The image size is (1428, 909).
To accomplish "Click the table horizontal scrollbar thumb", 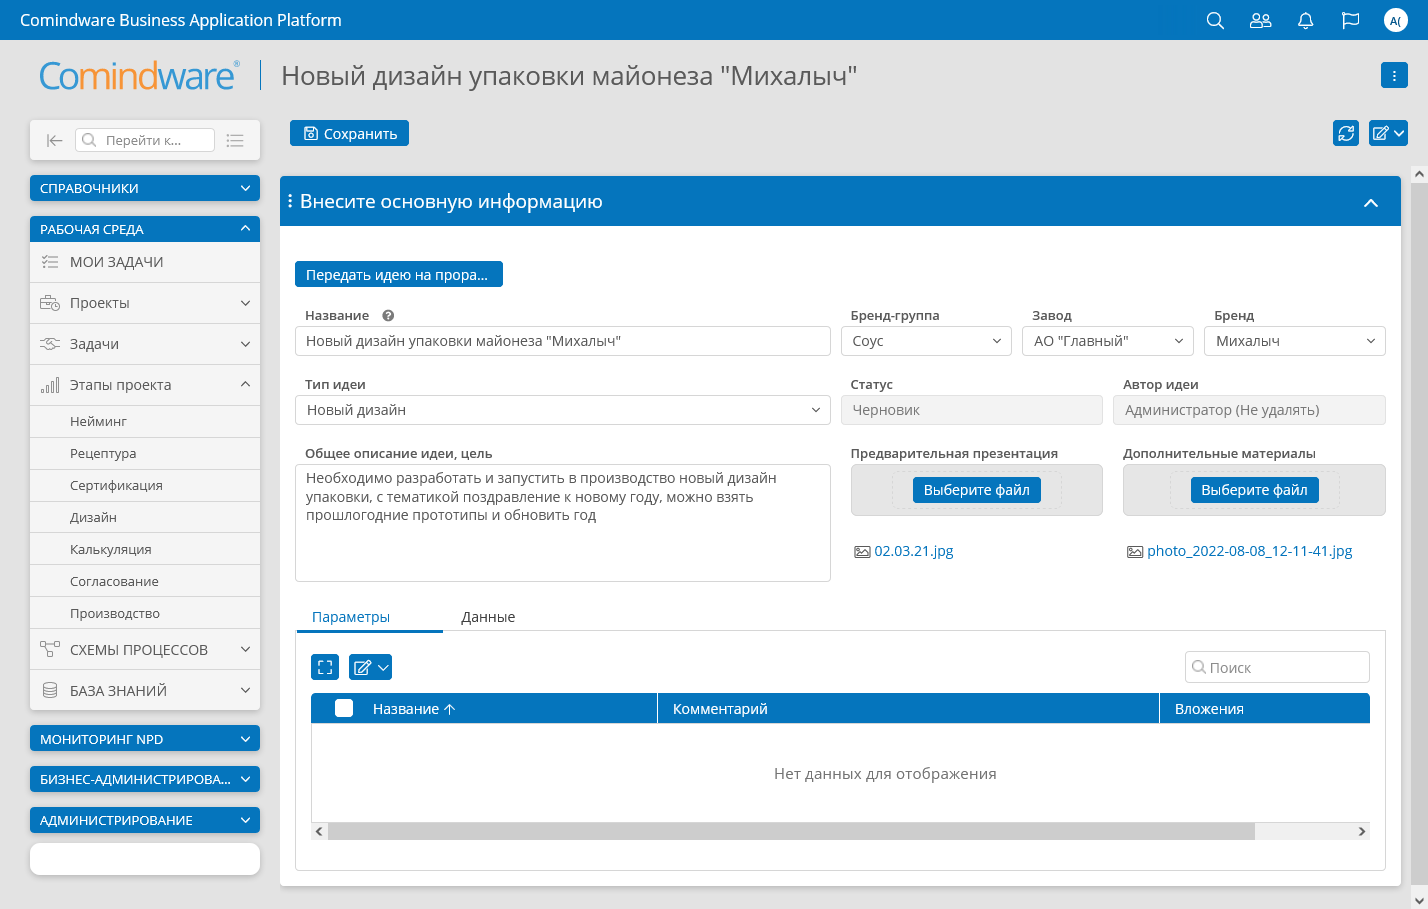I will pos(791,832).
